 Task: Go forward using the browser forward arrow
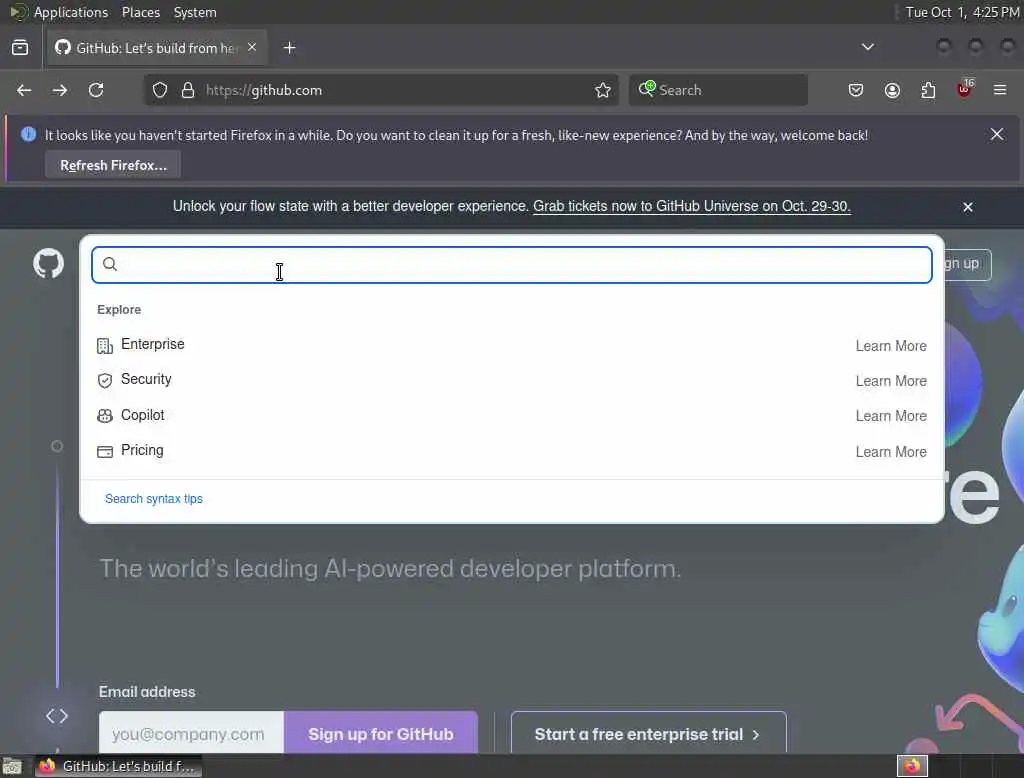click(60, 90)
